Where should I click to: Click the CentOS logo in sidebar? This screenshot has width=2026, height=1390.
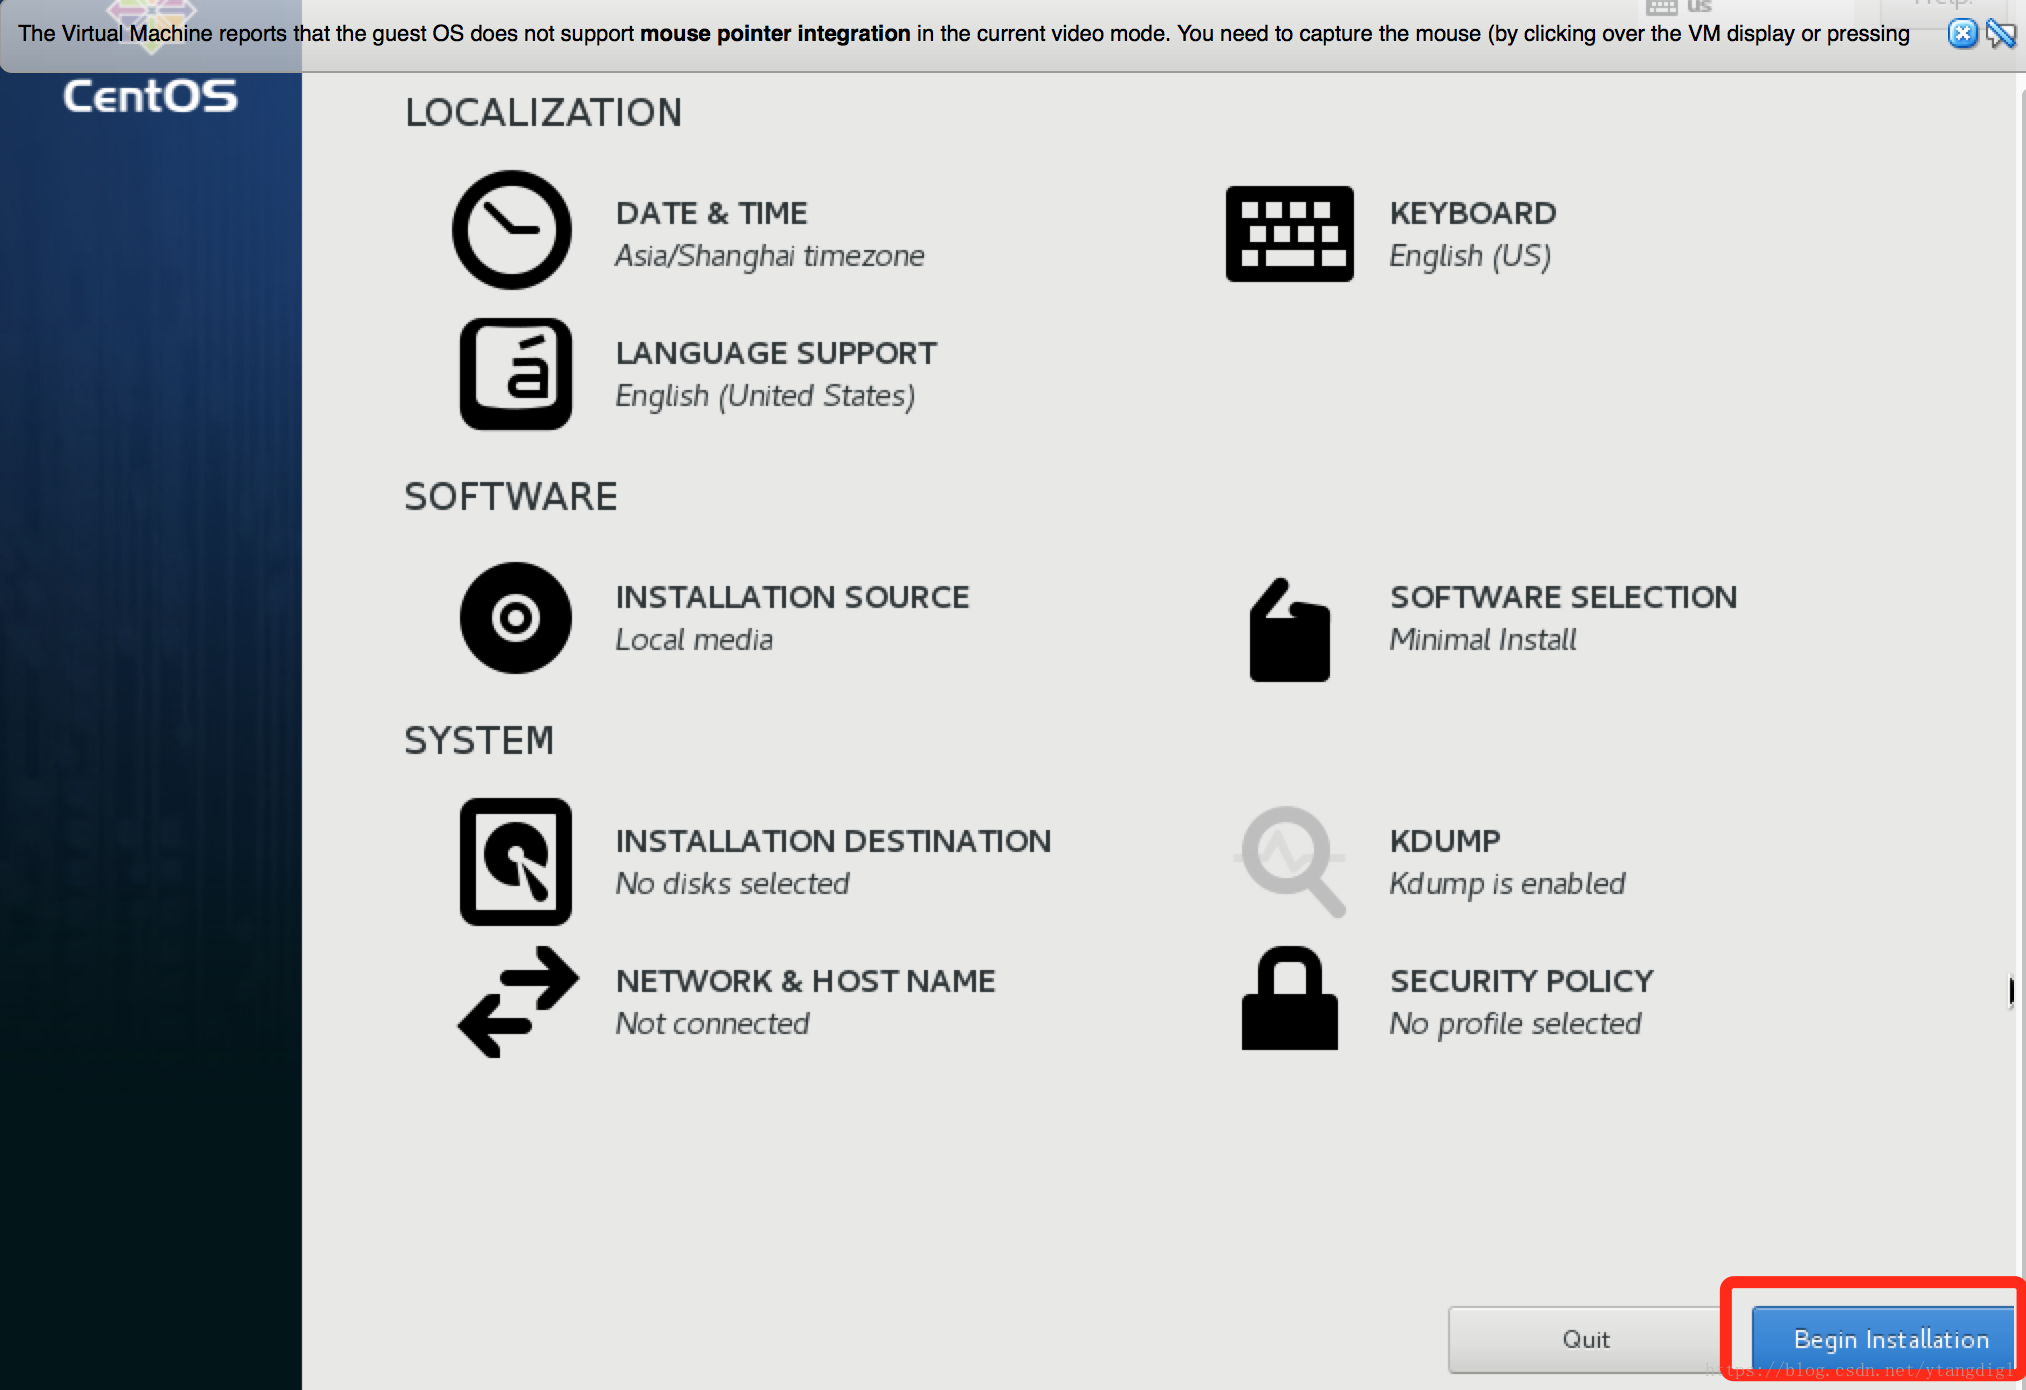tap(151, 96)
